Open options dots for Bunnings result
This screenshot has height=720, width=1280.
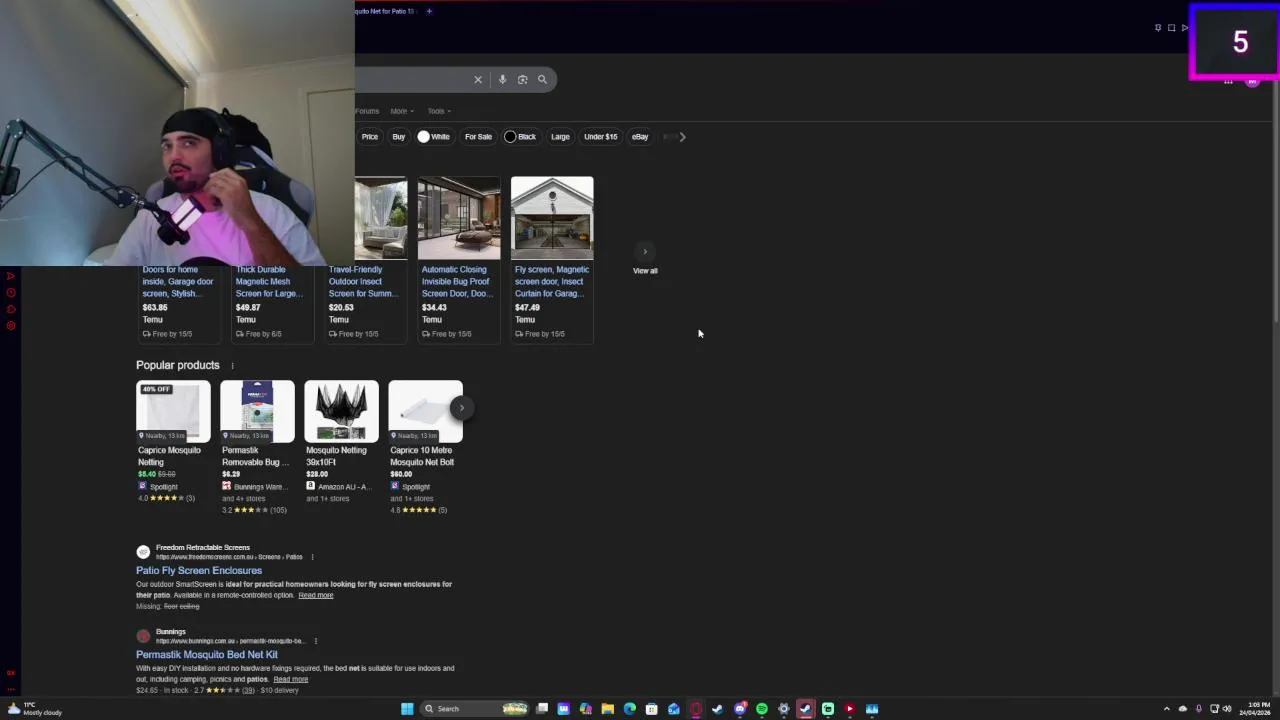pyautogui.click(x=315, y=641)
